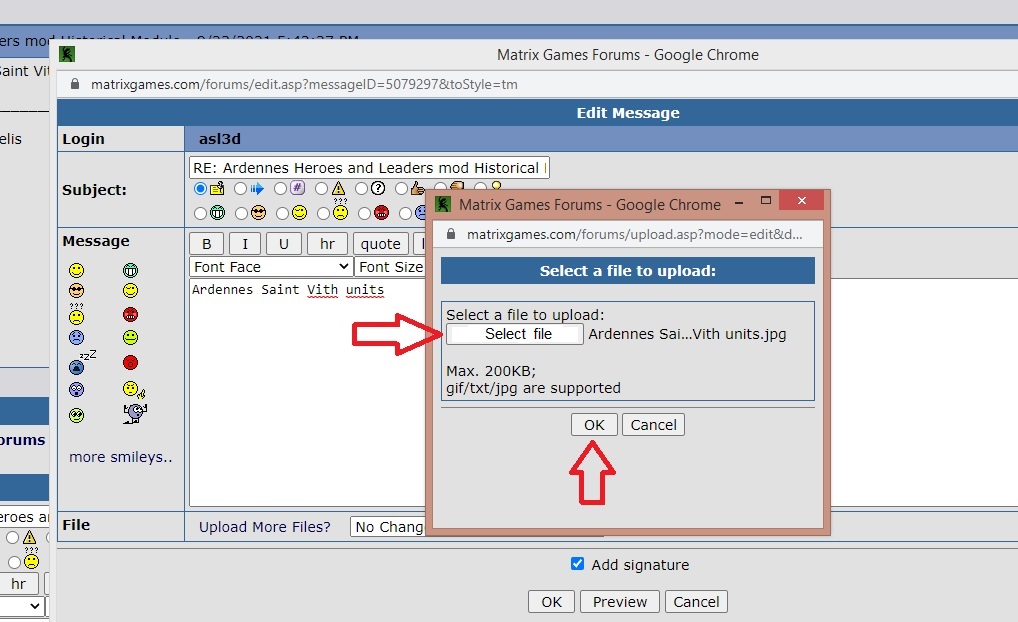Click the Edit Message header

coord(628,113)
